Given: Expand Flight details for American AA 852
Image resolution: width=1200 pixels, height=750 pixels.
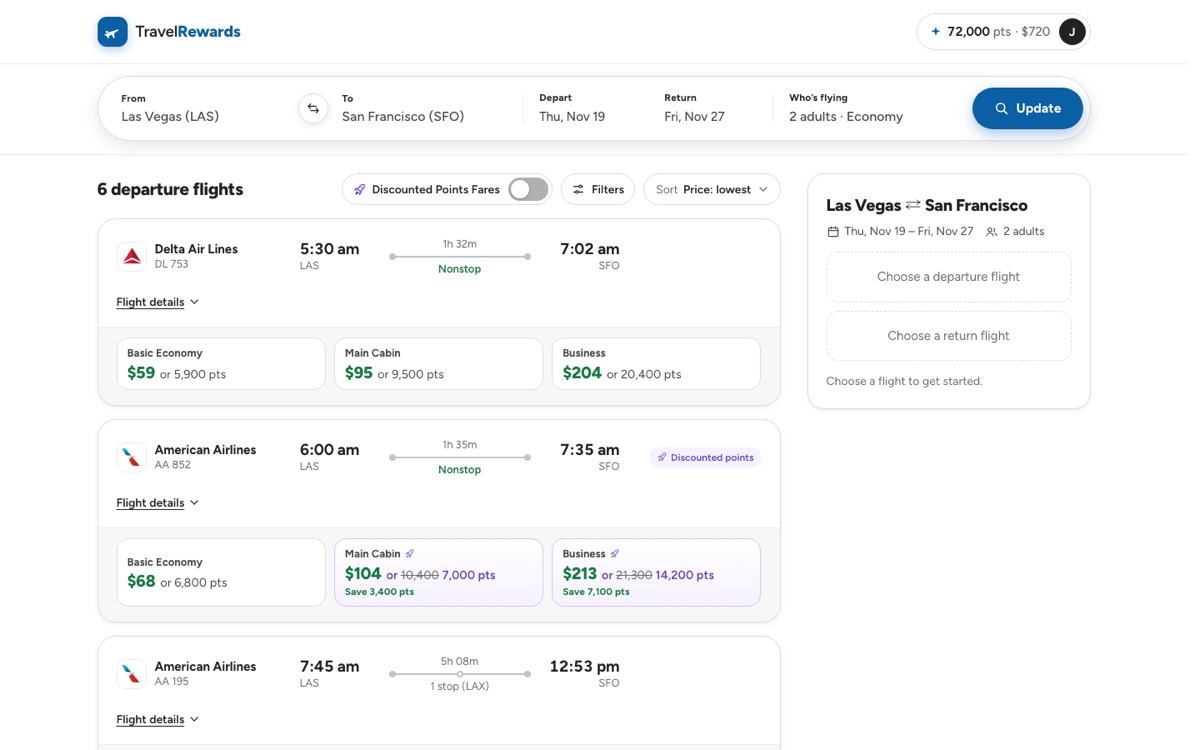Looking at the screenshot, I should click(158, 503).
